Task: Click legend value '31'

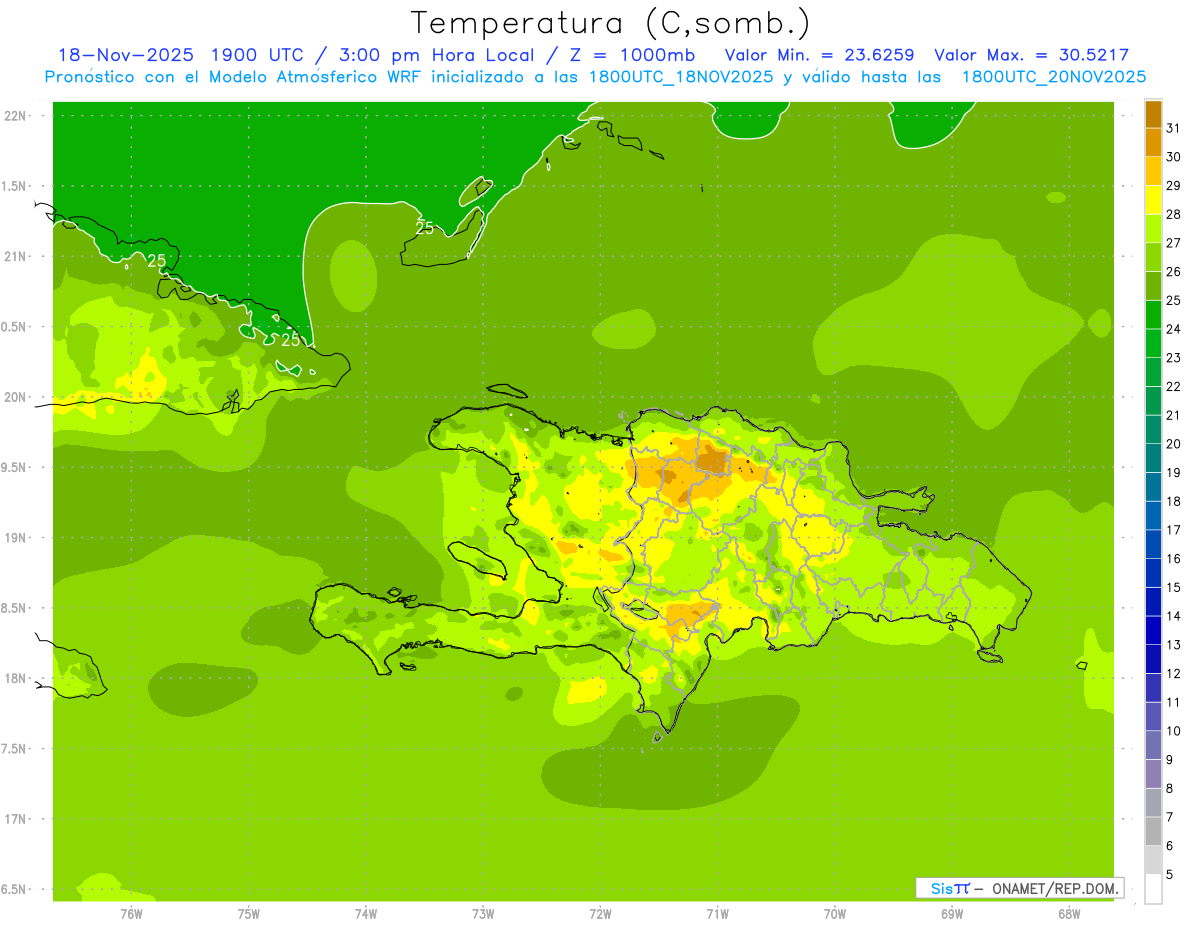Action: coord(1173,128)
